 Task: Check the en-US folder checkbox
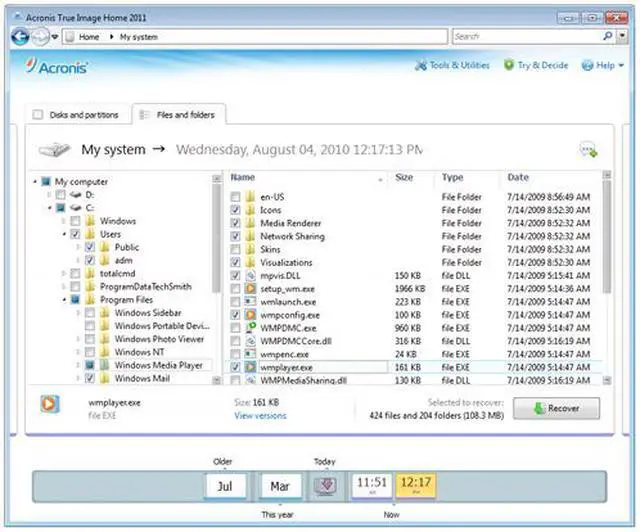236,197
